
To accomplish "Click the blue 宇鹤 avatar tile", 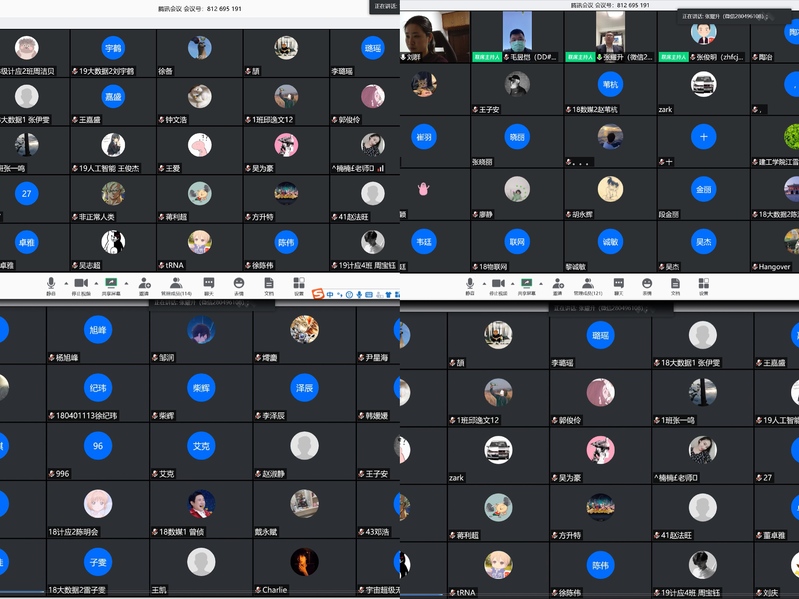I will coord(113,48).
